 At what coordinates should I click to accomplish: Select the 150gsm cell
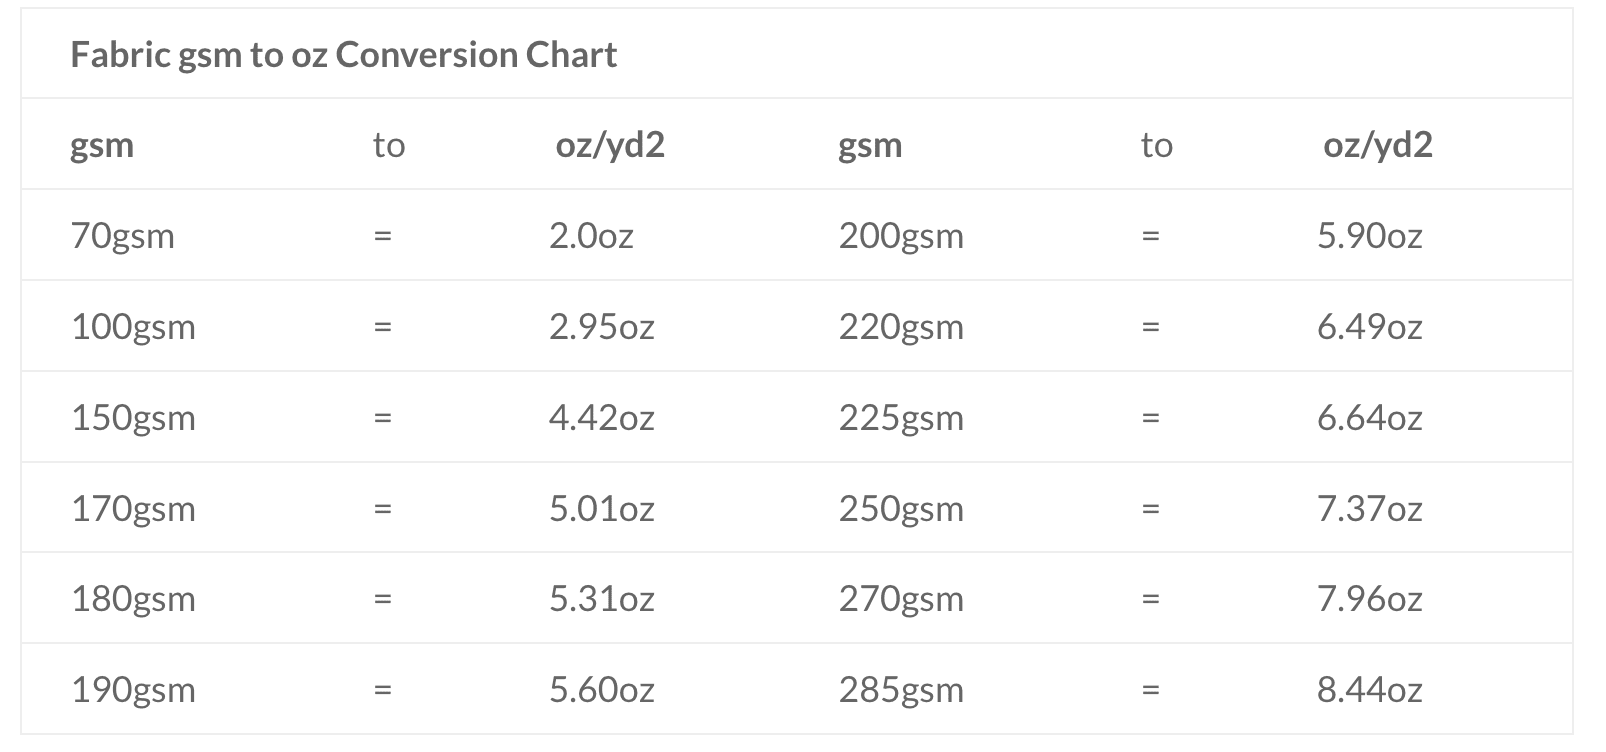tap(133, 418)
